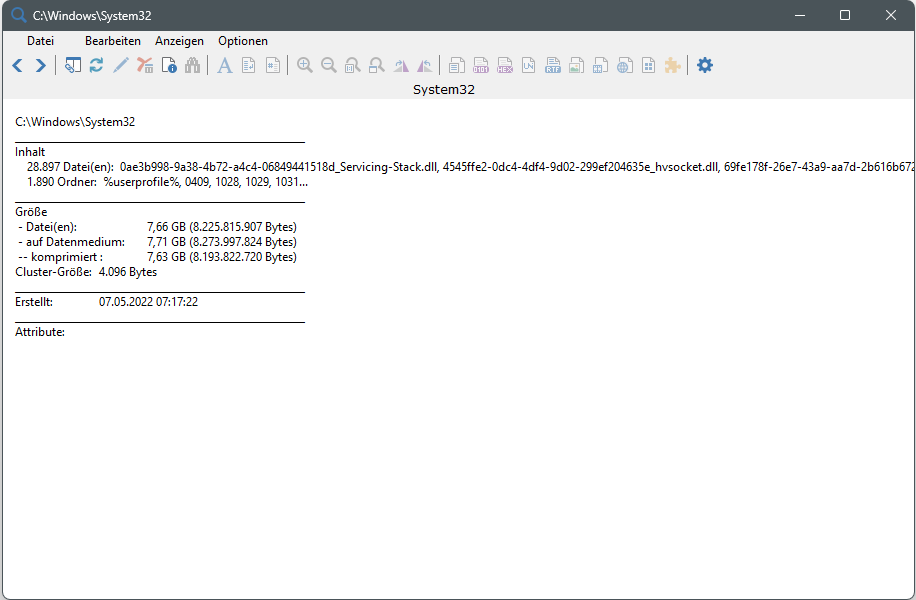
Task: Click the auf Datenmedium label
Action: 72,242
